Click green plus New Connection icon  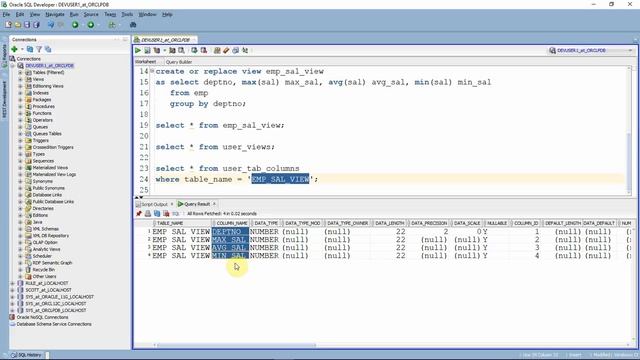(14, 49)
